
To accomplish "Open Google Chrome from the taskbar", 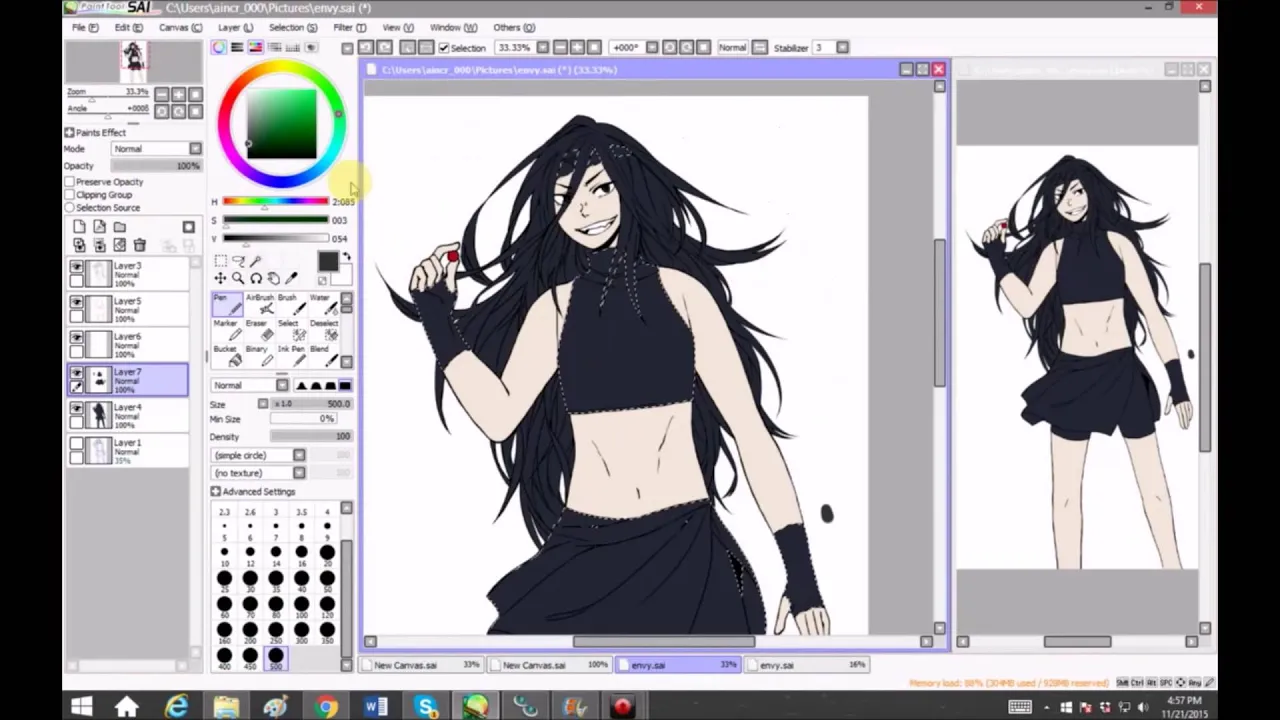I will (x=326, y=707).
